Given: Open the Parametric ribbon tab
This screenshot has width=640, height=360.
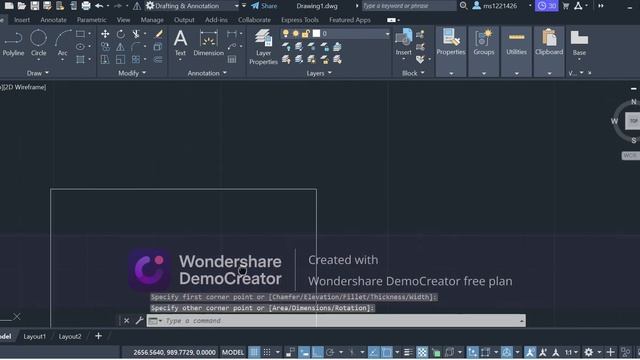Looking at the screenshot, I should [x=91, y=20].
